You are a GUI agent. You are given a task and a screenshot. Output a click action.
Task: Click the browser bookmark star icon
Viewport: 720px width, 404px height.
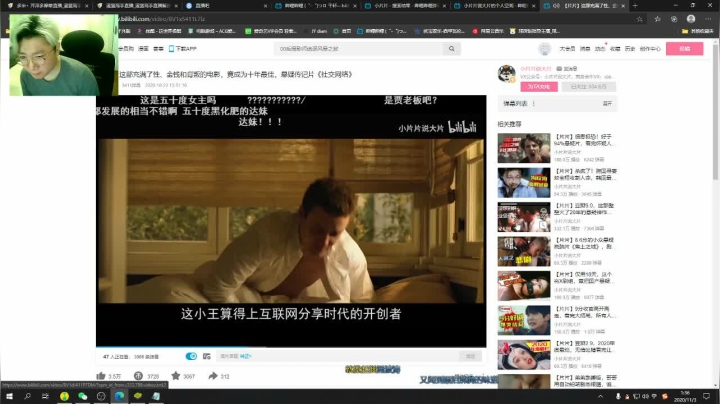pyautogui.click(x=639, y=19)
